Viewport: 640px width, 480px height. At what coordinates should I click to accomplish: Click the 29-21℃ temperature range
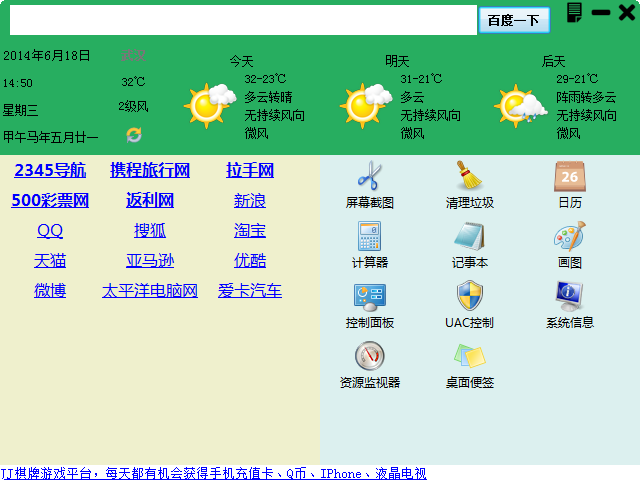(577, 79)
